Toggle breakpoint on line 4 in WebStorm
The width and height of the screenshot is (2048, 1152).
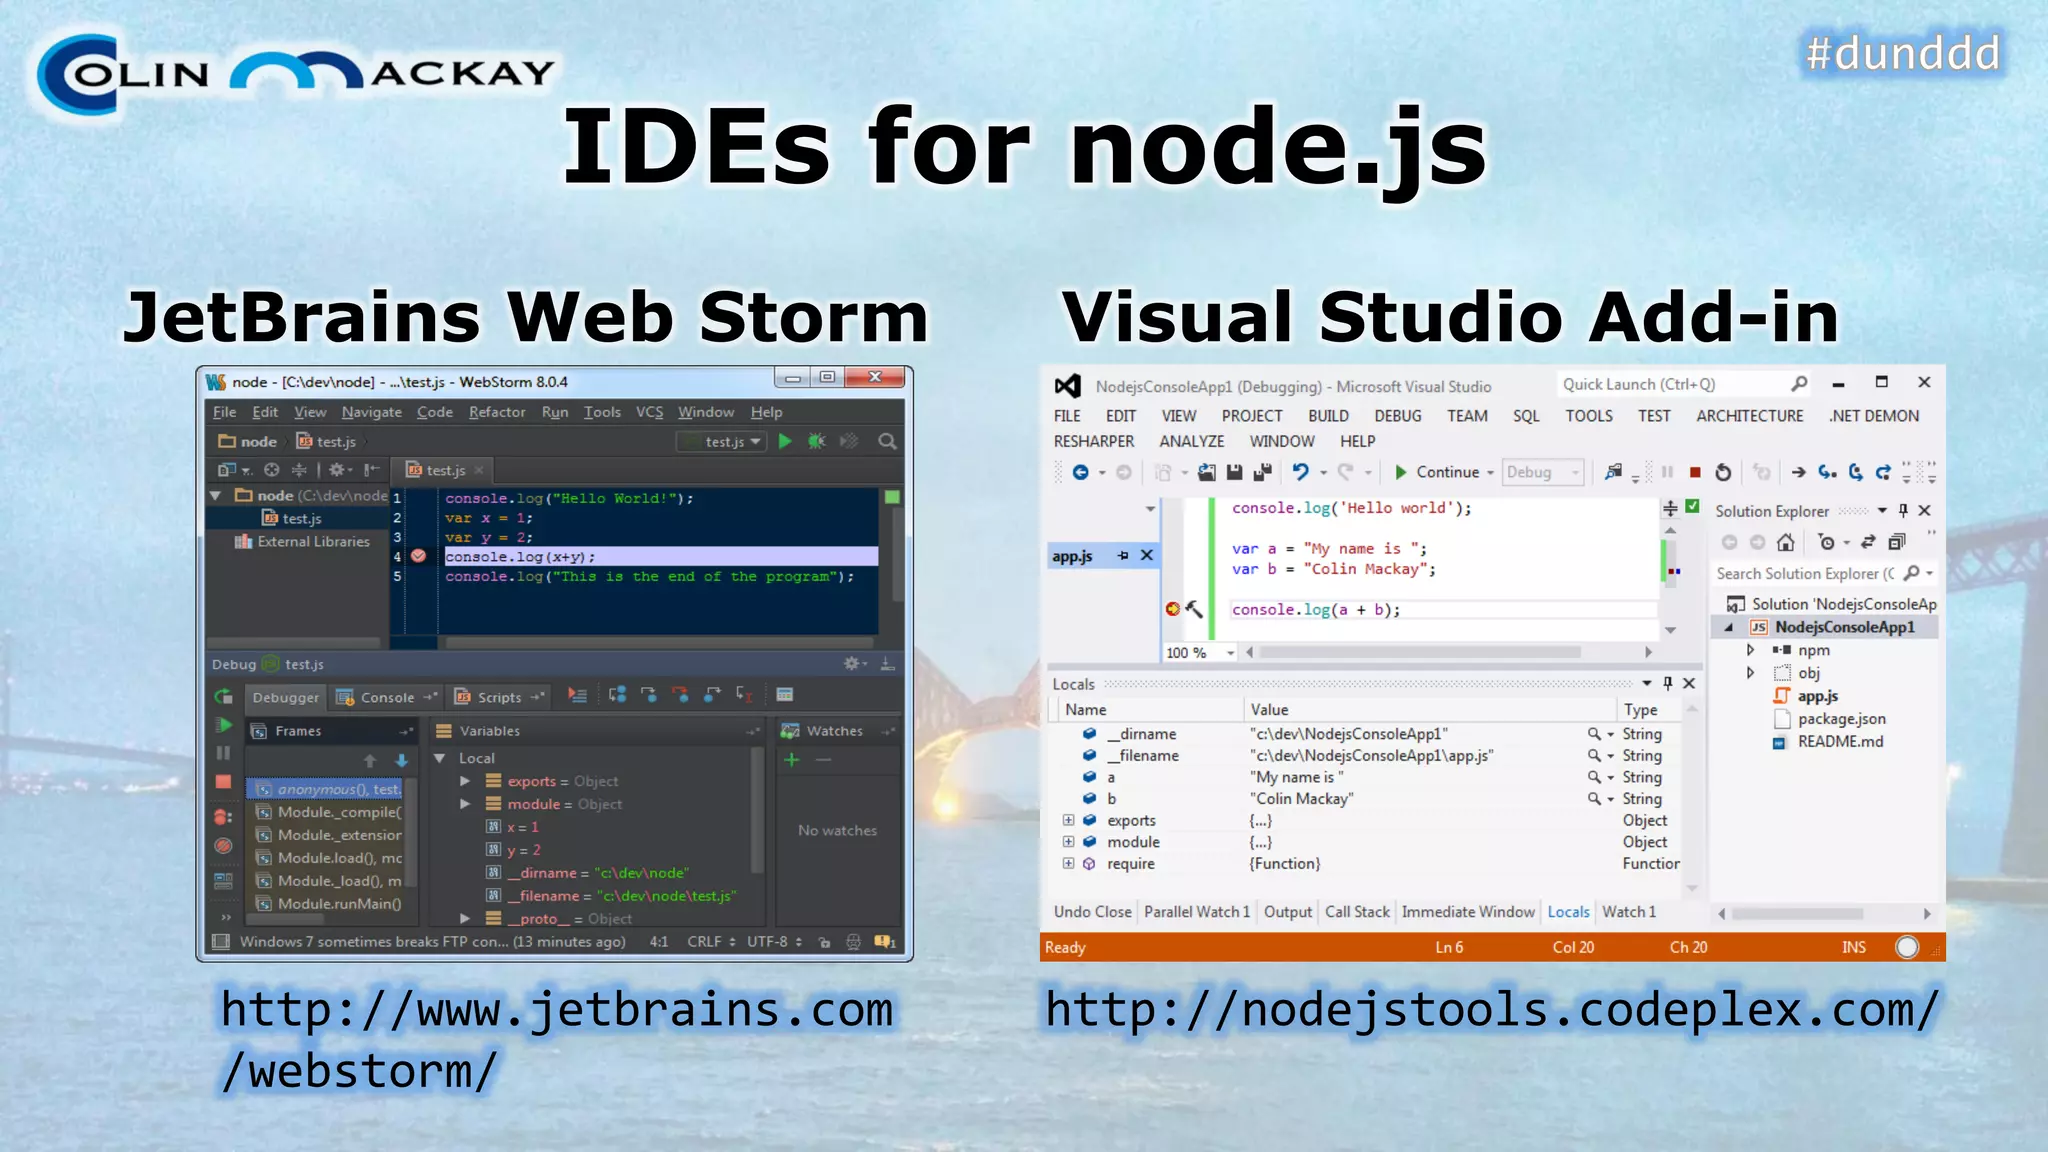[419, 556]
